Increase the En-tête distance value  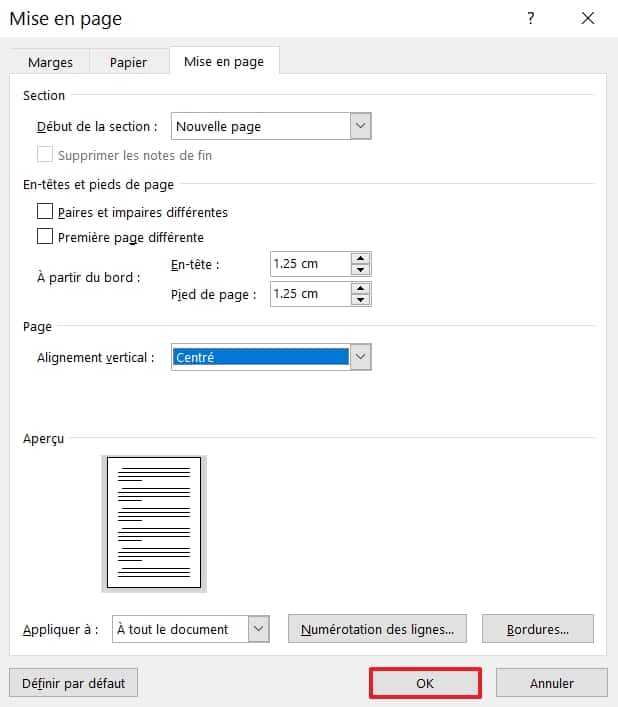(361, 258)
